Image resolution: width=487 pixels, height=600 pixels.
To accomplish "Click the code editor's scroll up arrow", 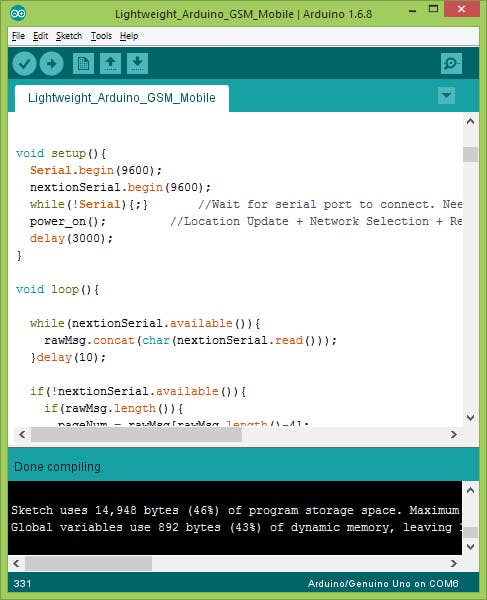I will pyautogui.click(x=471, y=122).
